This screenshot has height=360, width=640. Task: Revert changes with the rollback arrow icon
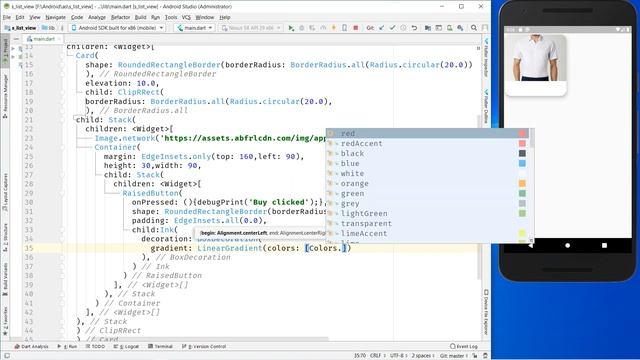tap(414, 28)
